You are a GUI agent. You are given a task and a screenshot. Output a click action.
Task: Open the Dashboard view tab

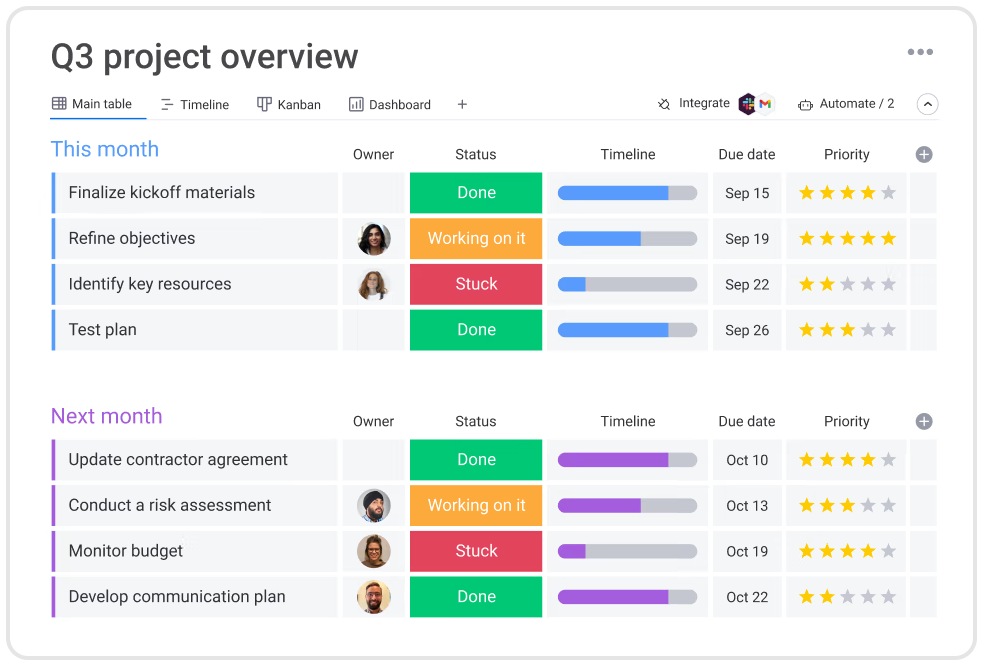390,104
